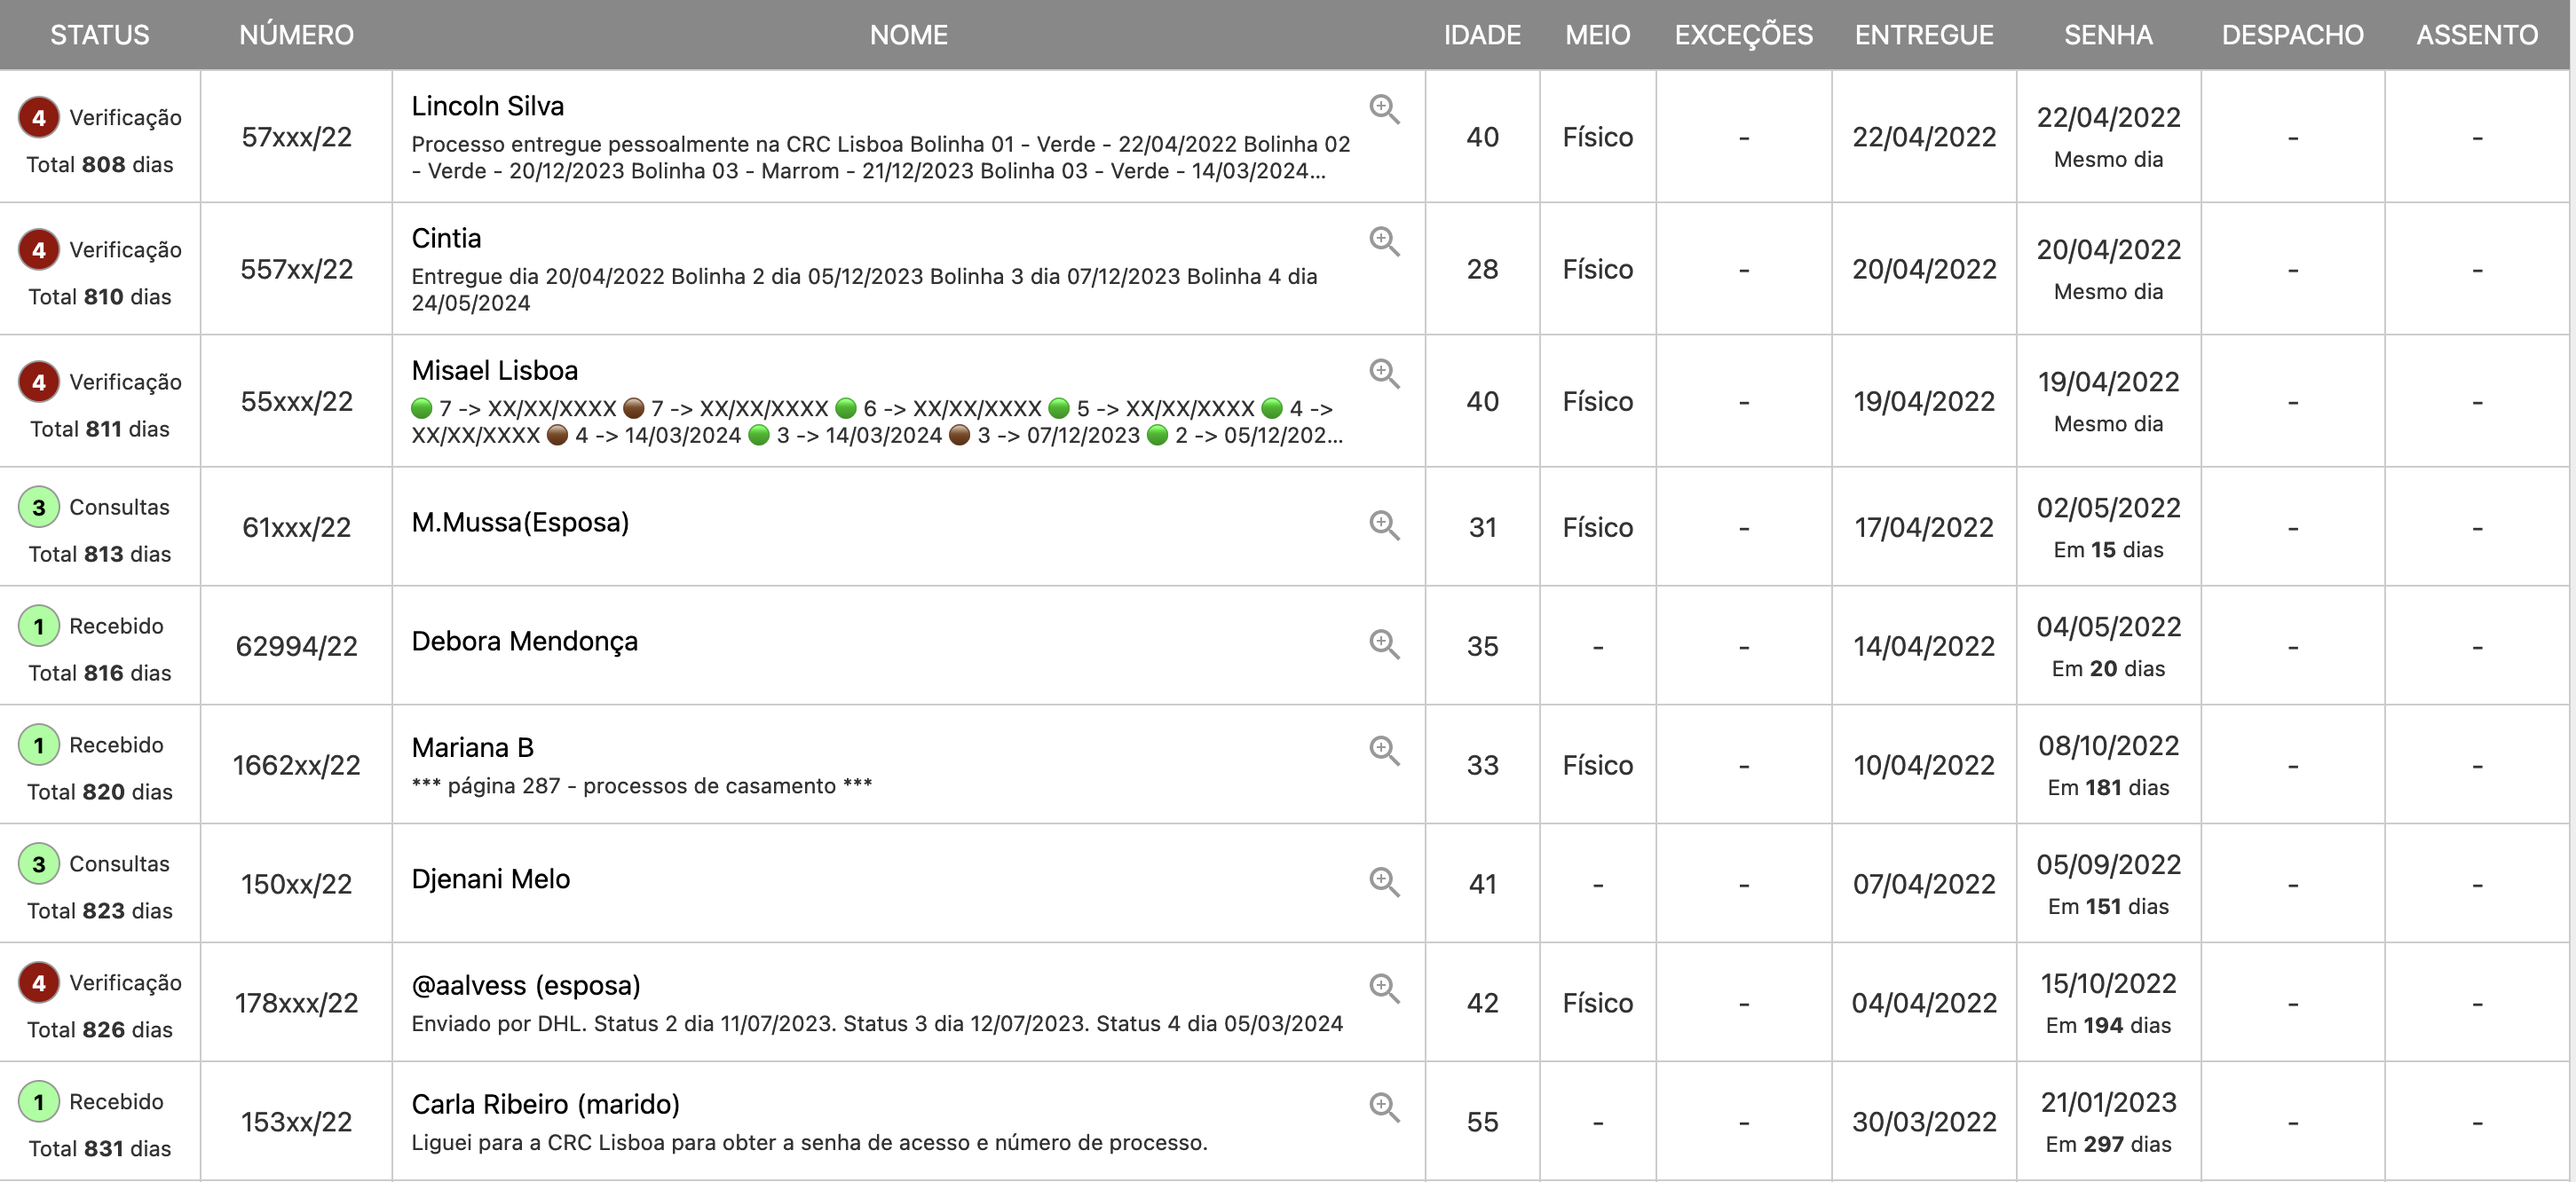
Task: Click process number 1662xx/22
Action: pos(296,765)
